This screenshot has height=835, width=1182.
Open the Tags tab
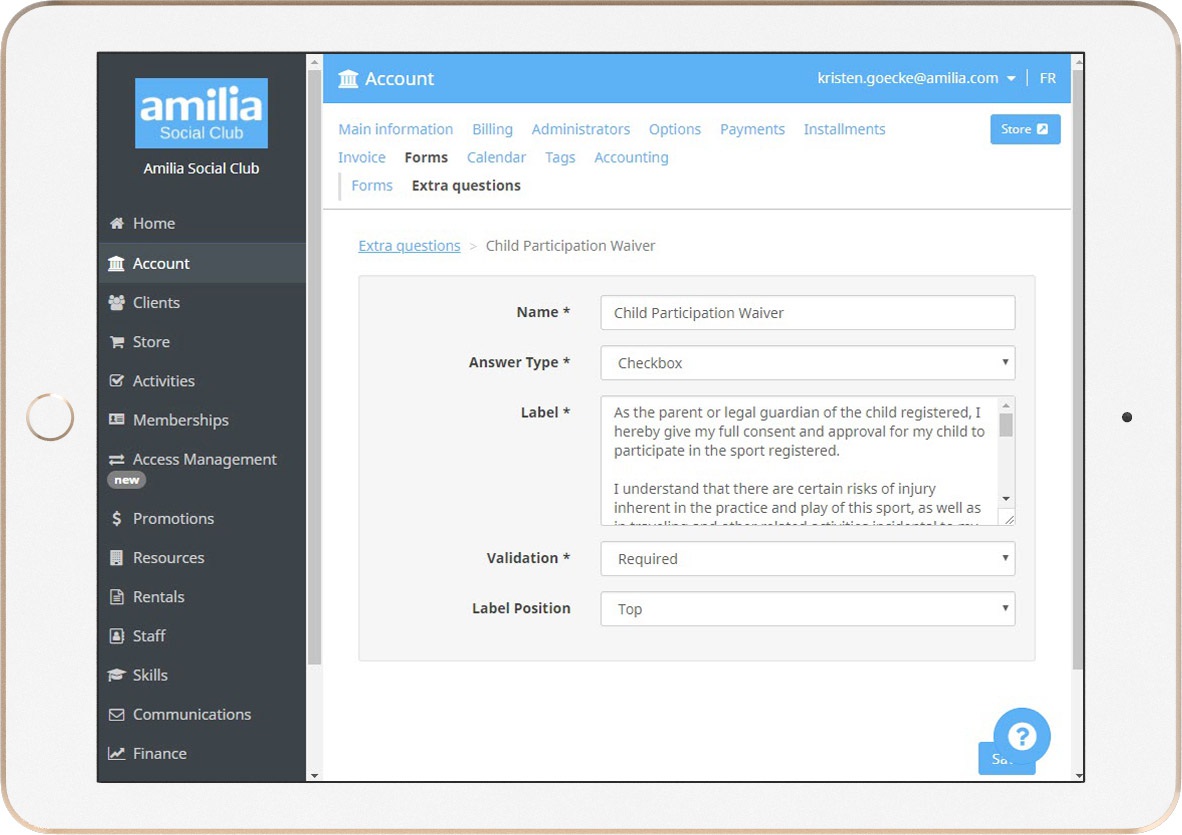tap(560, 157)
